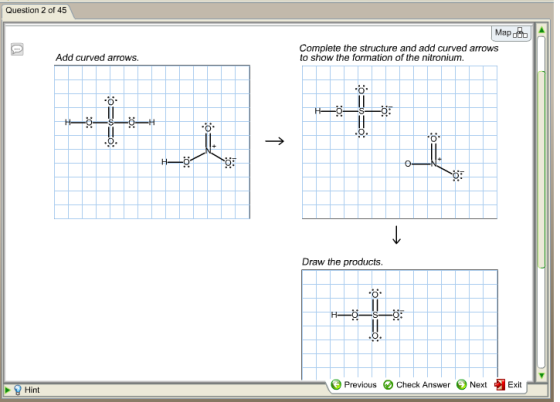Go to the Next question

point(472,385)
